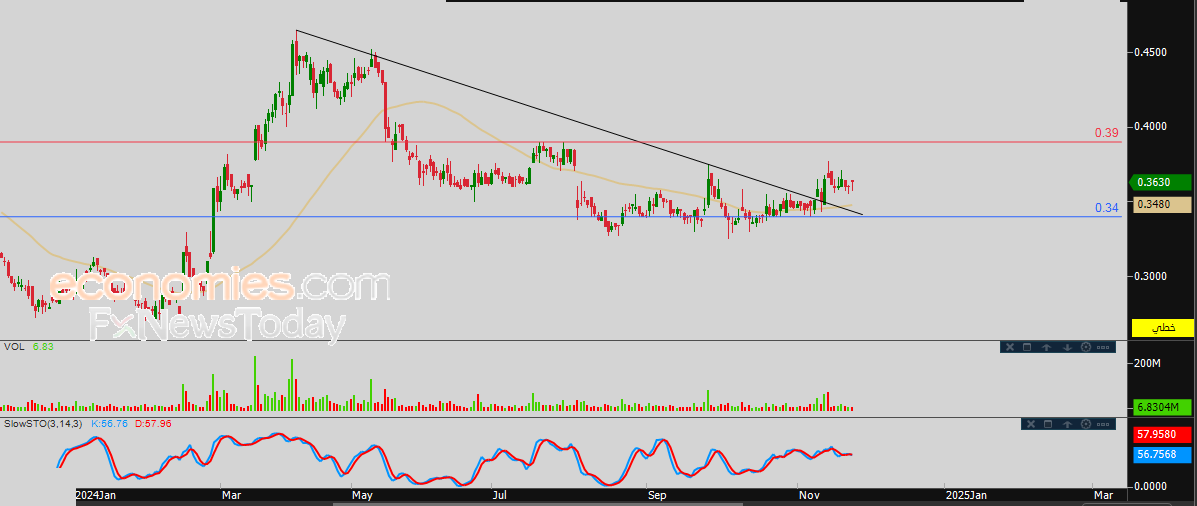Maximize the SlowSTO indicator panel
The width and height of the screenshot is (1197, 506).
(1047, 424)
